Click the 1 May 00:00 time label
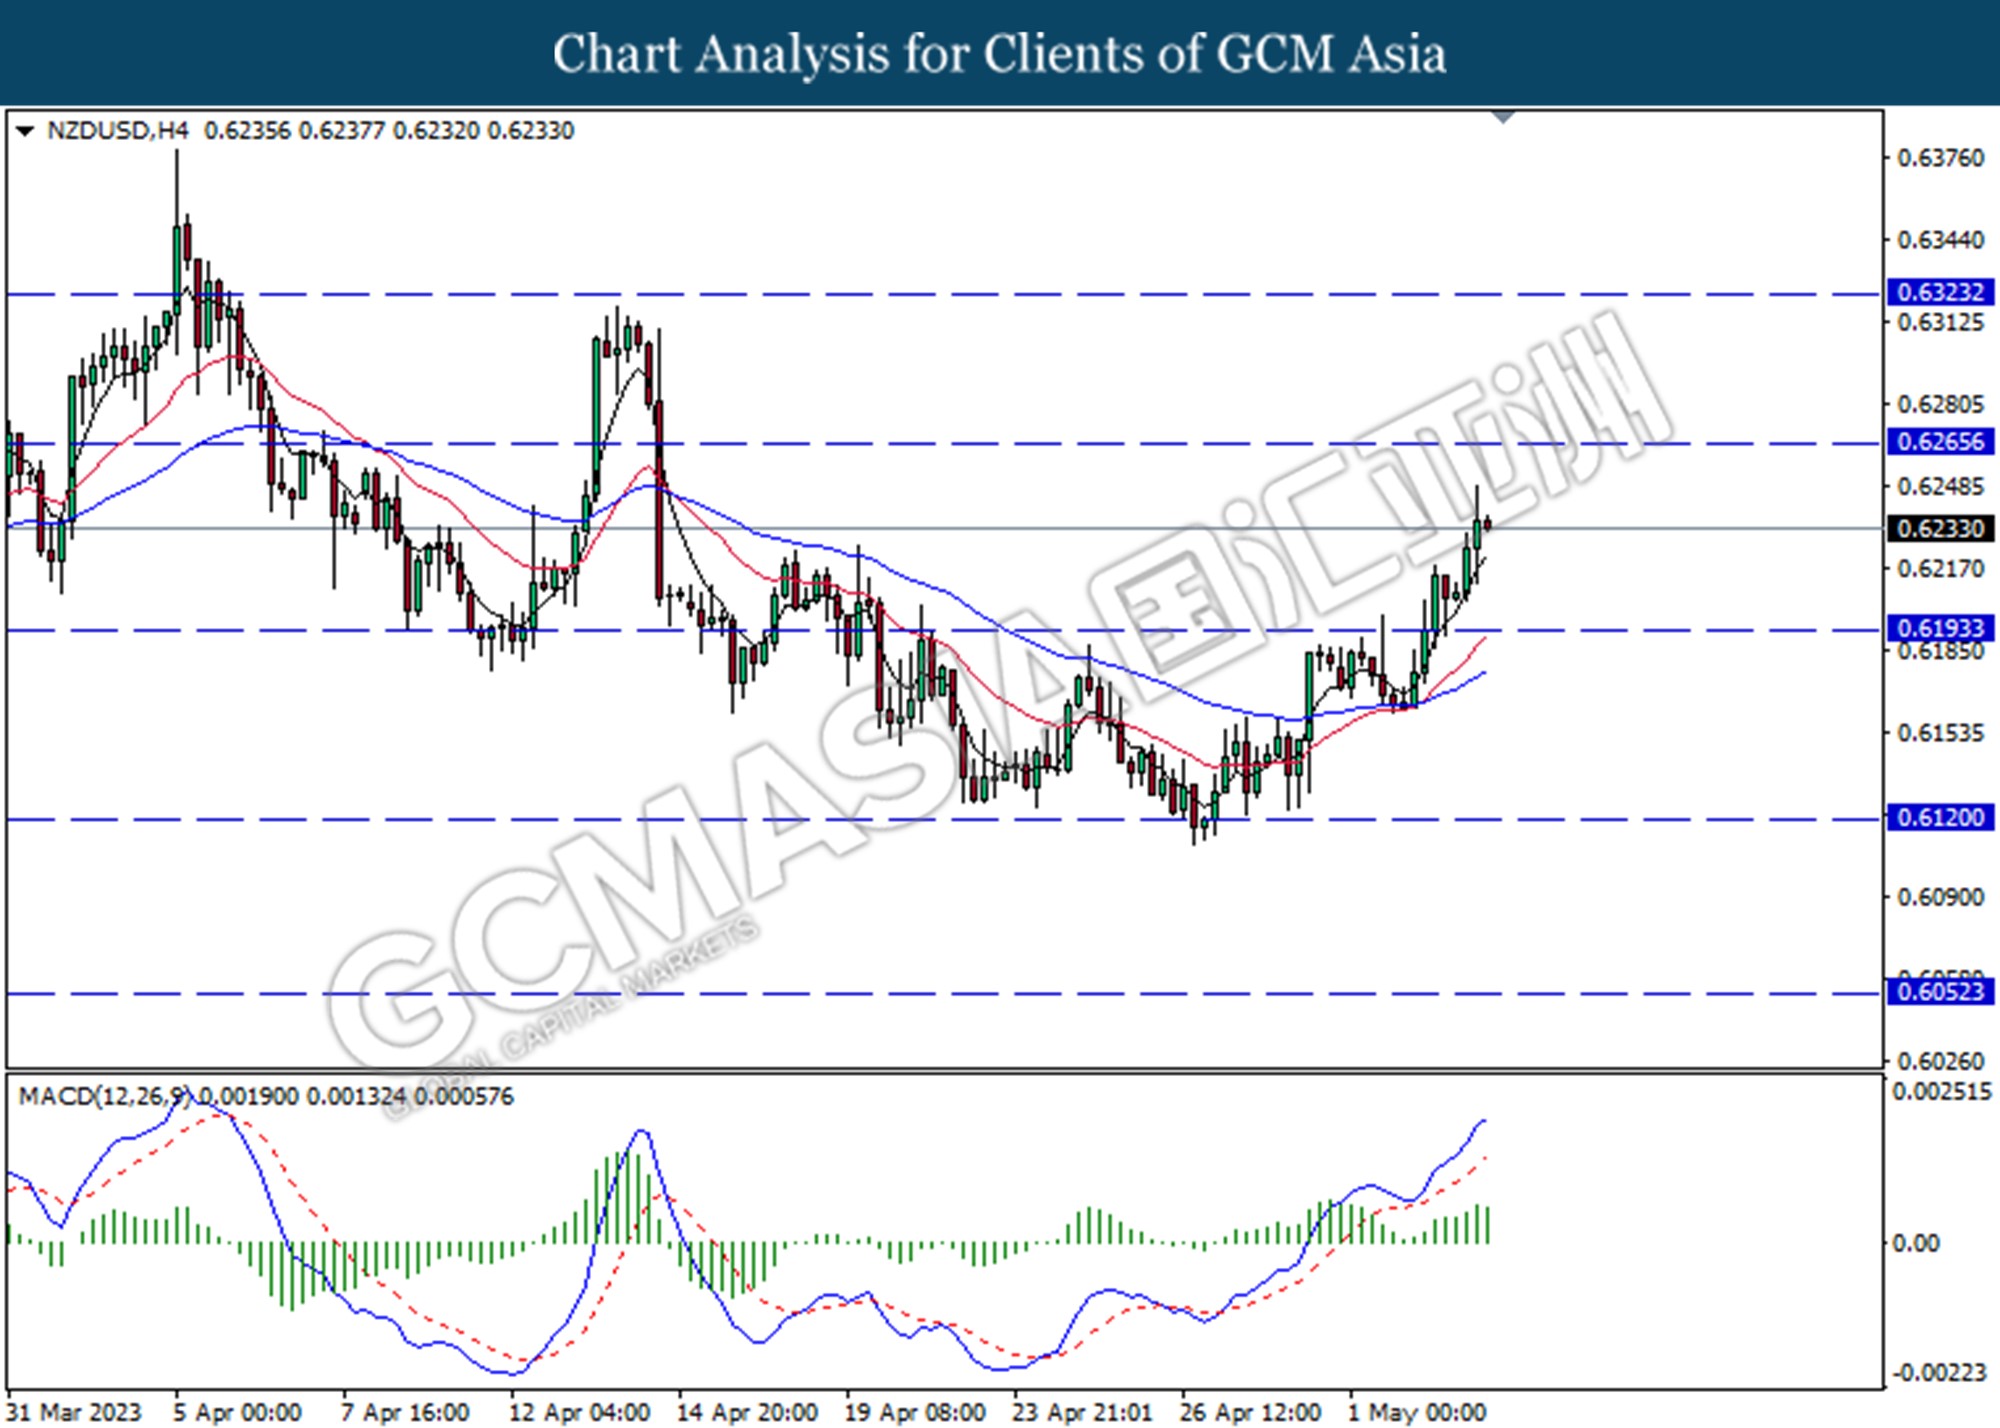 click(x=1417, y=1412)
